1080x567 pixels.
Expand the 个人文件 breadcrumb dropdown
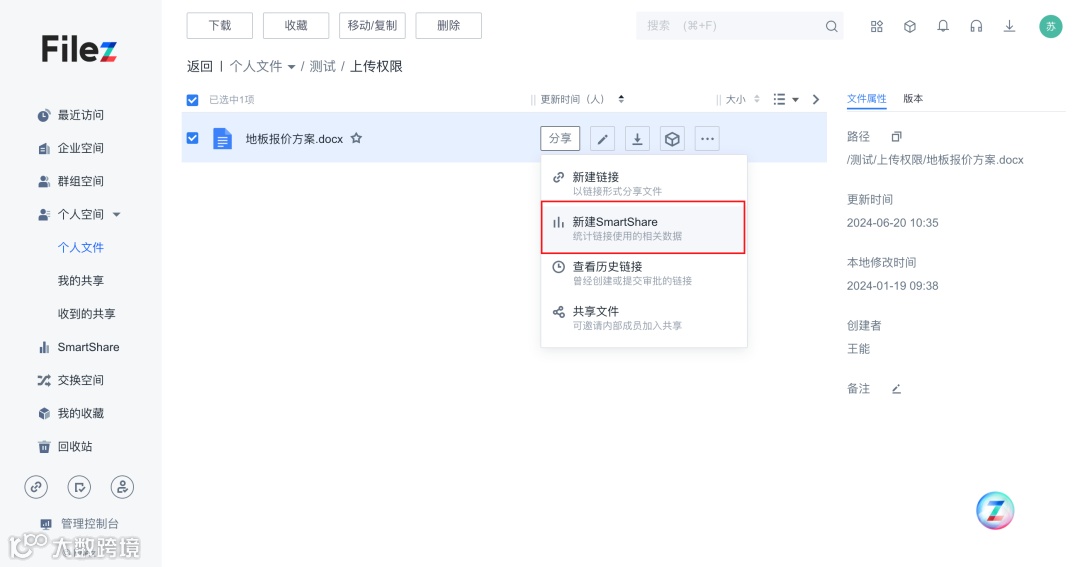tap(291, 67)
